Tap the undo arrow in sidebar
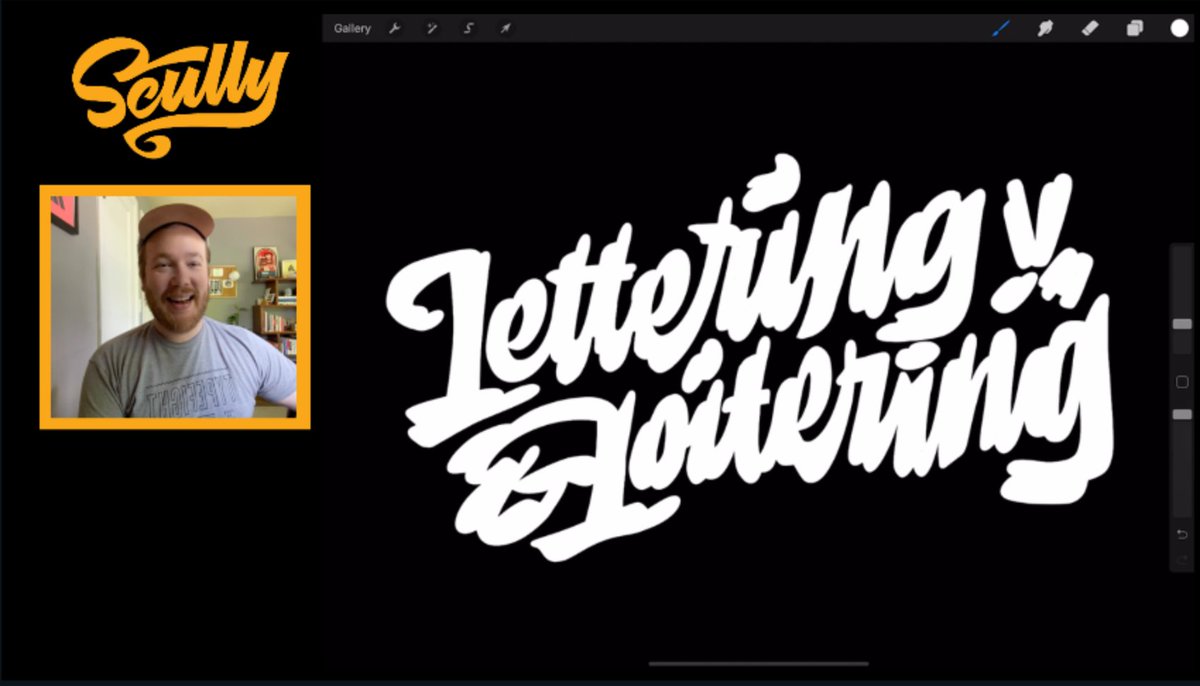This screenshot has width=1200, height=686. 1182,534
